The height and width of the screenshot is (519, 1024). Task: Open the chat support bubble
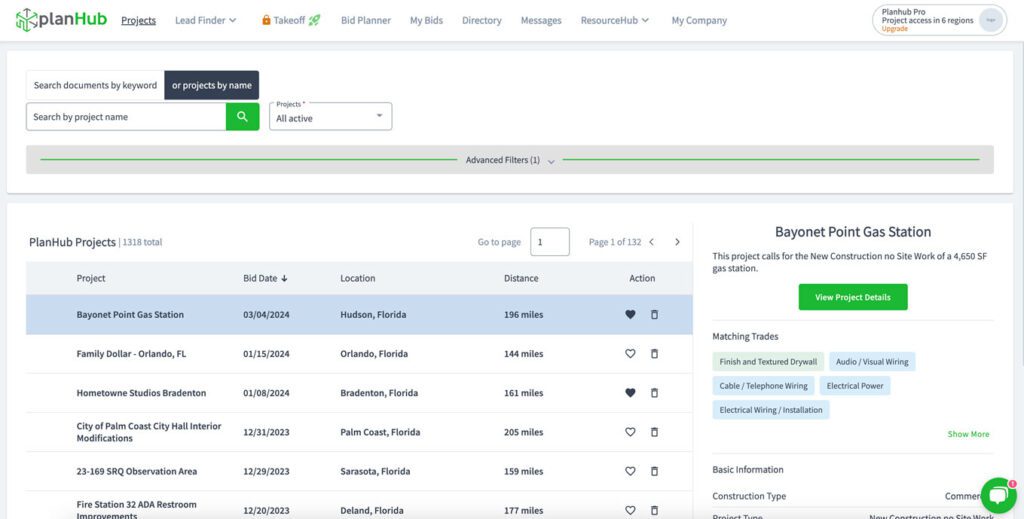click(998, 495)
